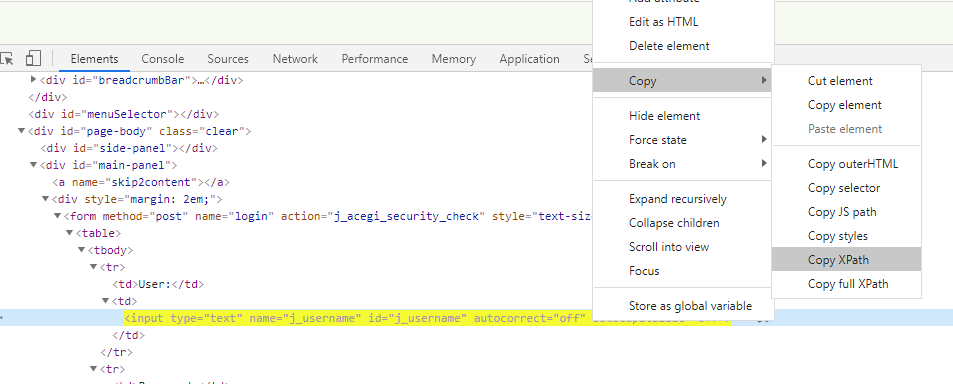Select Cut element in submenu
Viewport: 953px width, 384px height.
click(x=847, y=81)
